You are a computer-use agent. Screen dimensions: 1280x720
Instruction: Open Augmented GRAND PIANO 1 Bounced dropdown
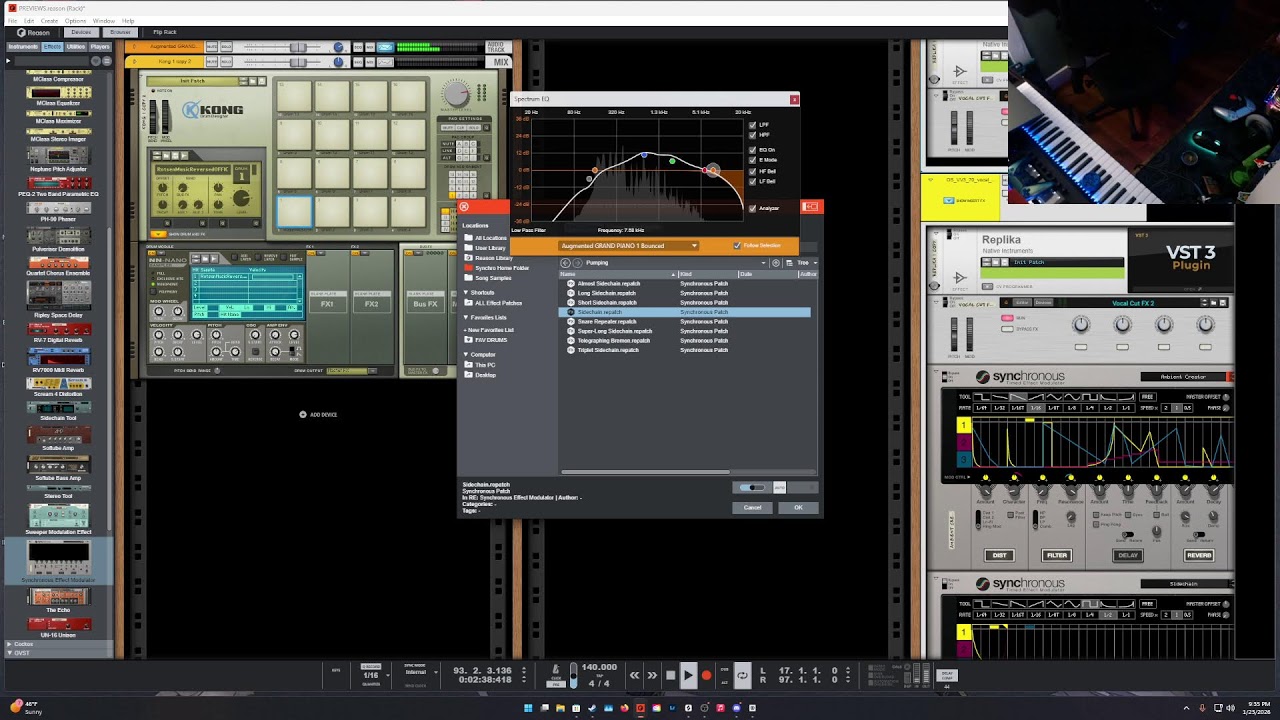pos(628,245)
